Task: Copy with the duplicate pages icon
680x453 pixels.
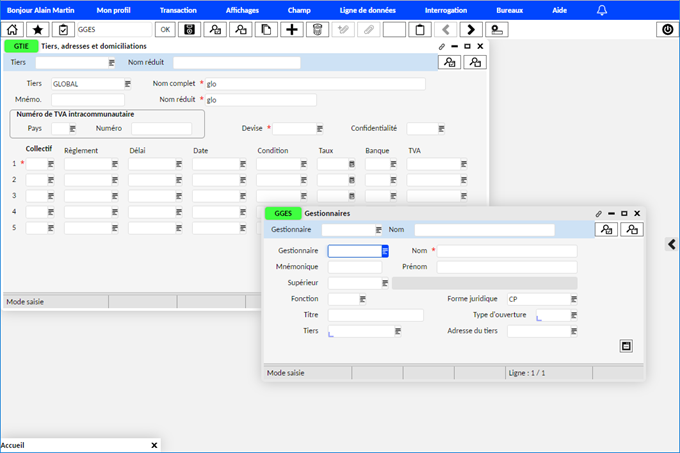Action: click(x=266, y=29)
